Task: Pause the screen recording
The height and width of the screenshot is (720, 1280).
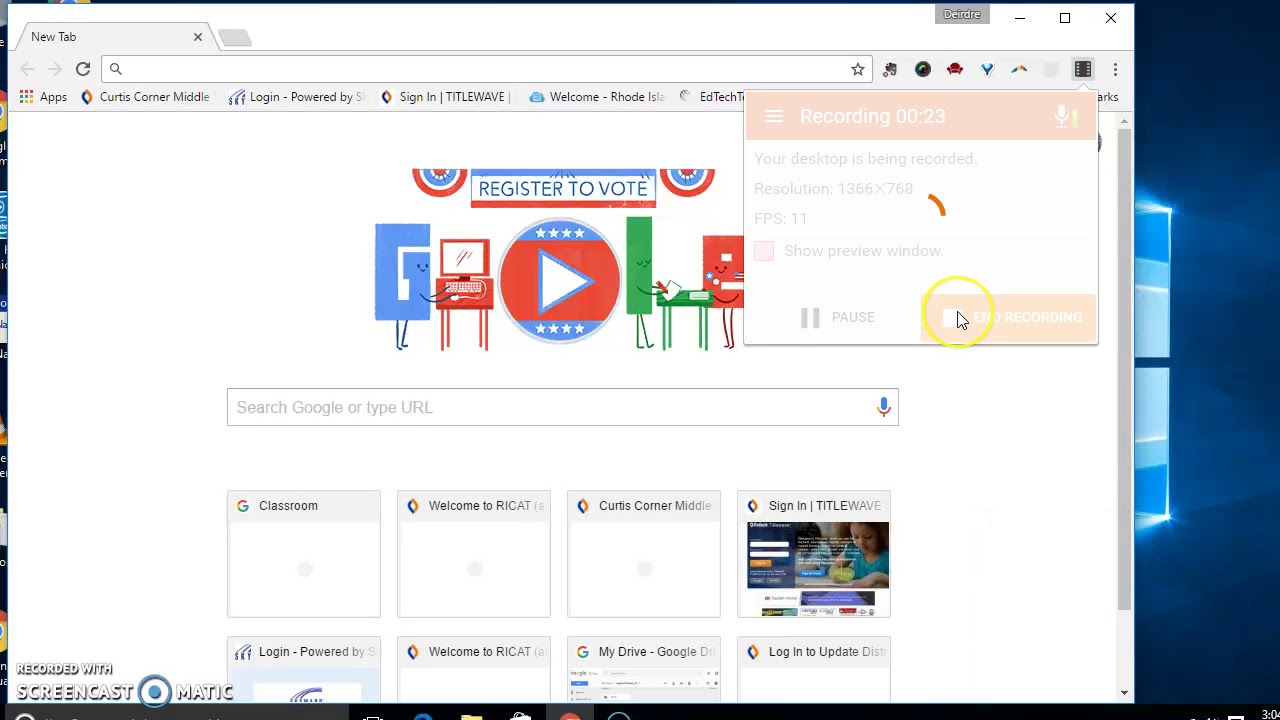Action: click(x=838, y=317)
